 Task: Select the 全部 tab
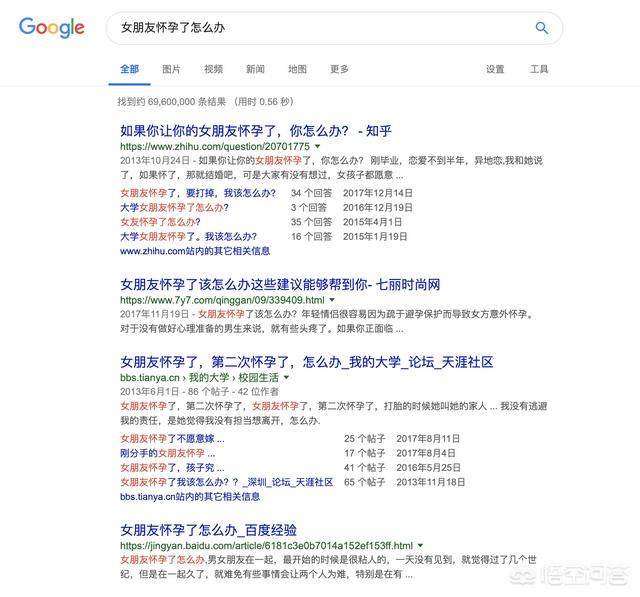[129, 69]
